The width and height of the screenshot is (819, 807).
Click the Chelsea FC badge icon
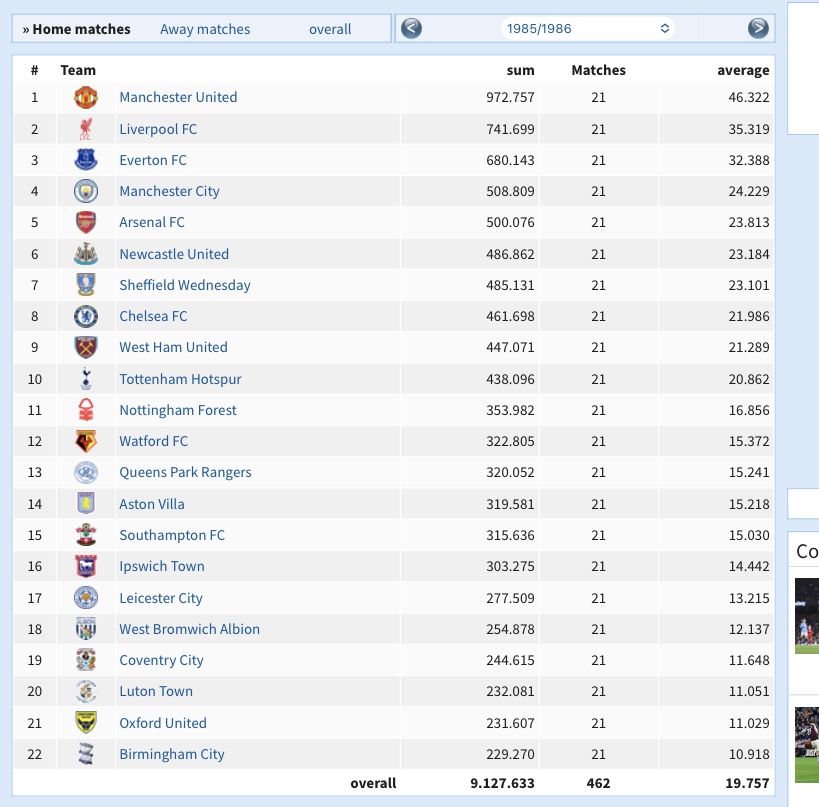[x=86, y=317]
